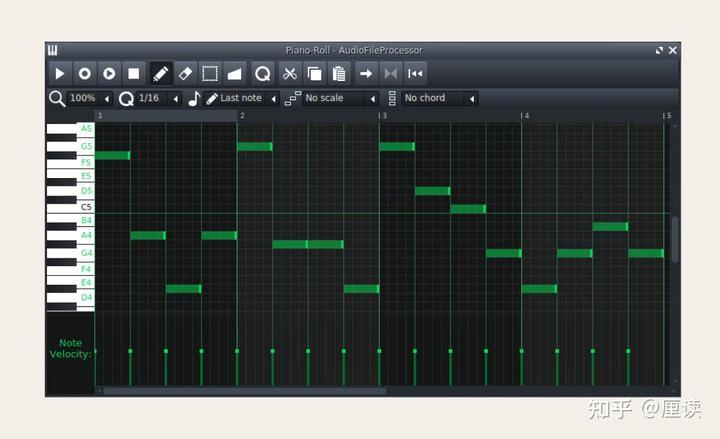Copy selected notes icon

click(315, 73)
